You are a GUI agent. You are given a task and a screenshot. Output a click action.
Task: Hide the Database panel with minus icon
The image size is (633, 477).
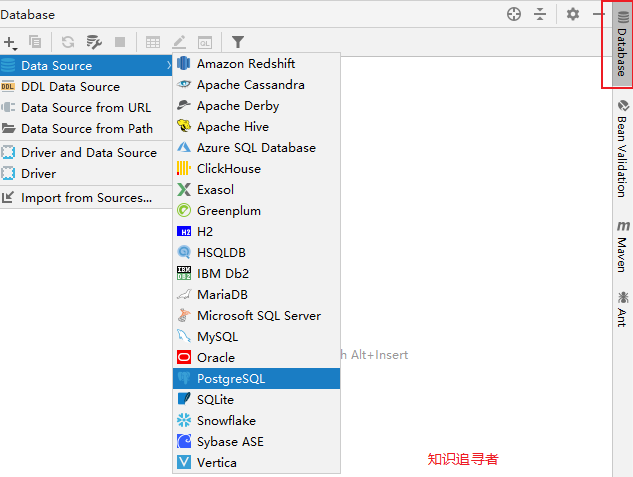coord(598,15)
